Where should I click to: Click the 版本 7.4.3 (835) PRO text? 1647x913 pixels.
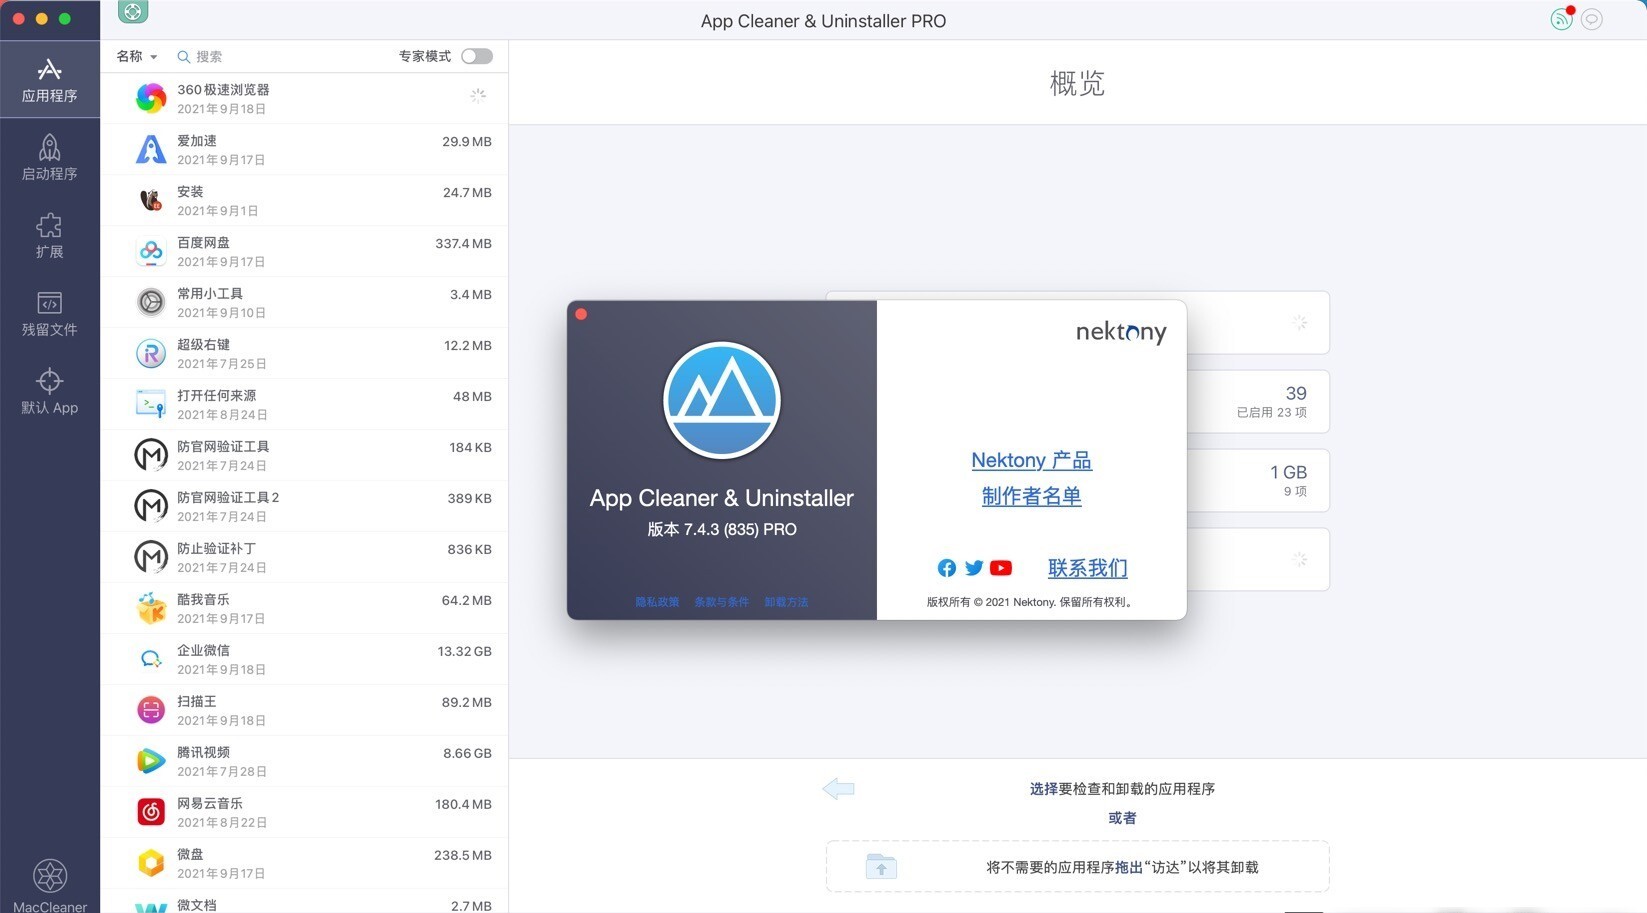pos(722,529)
